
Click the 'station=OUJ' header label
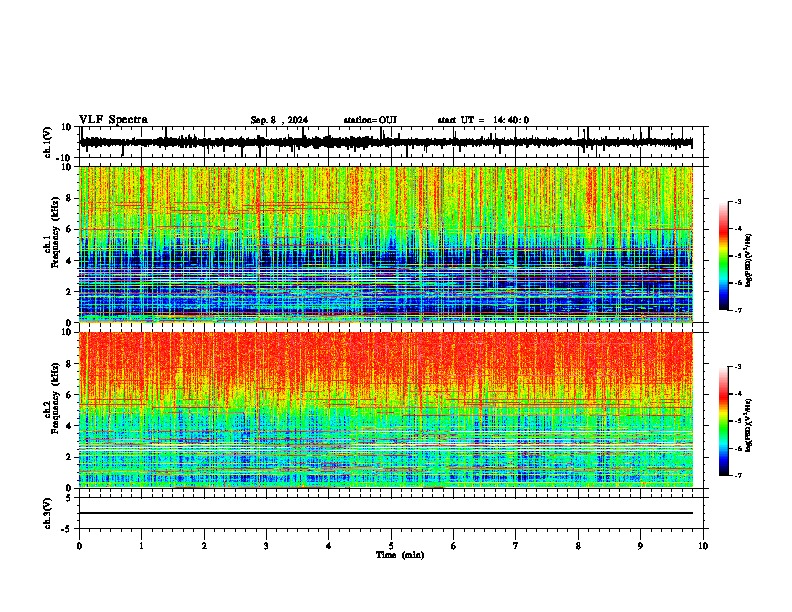click(370, 120)
